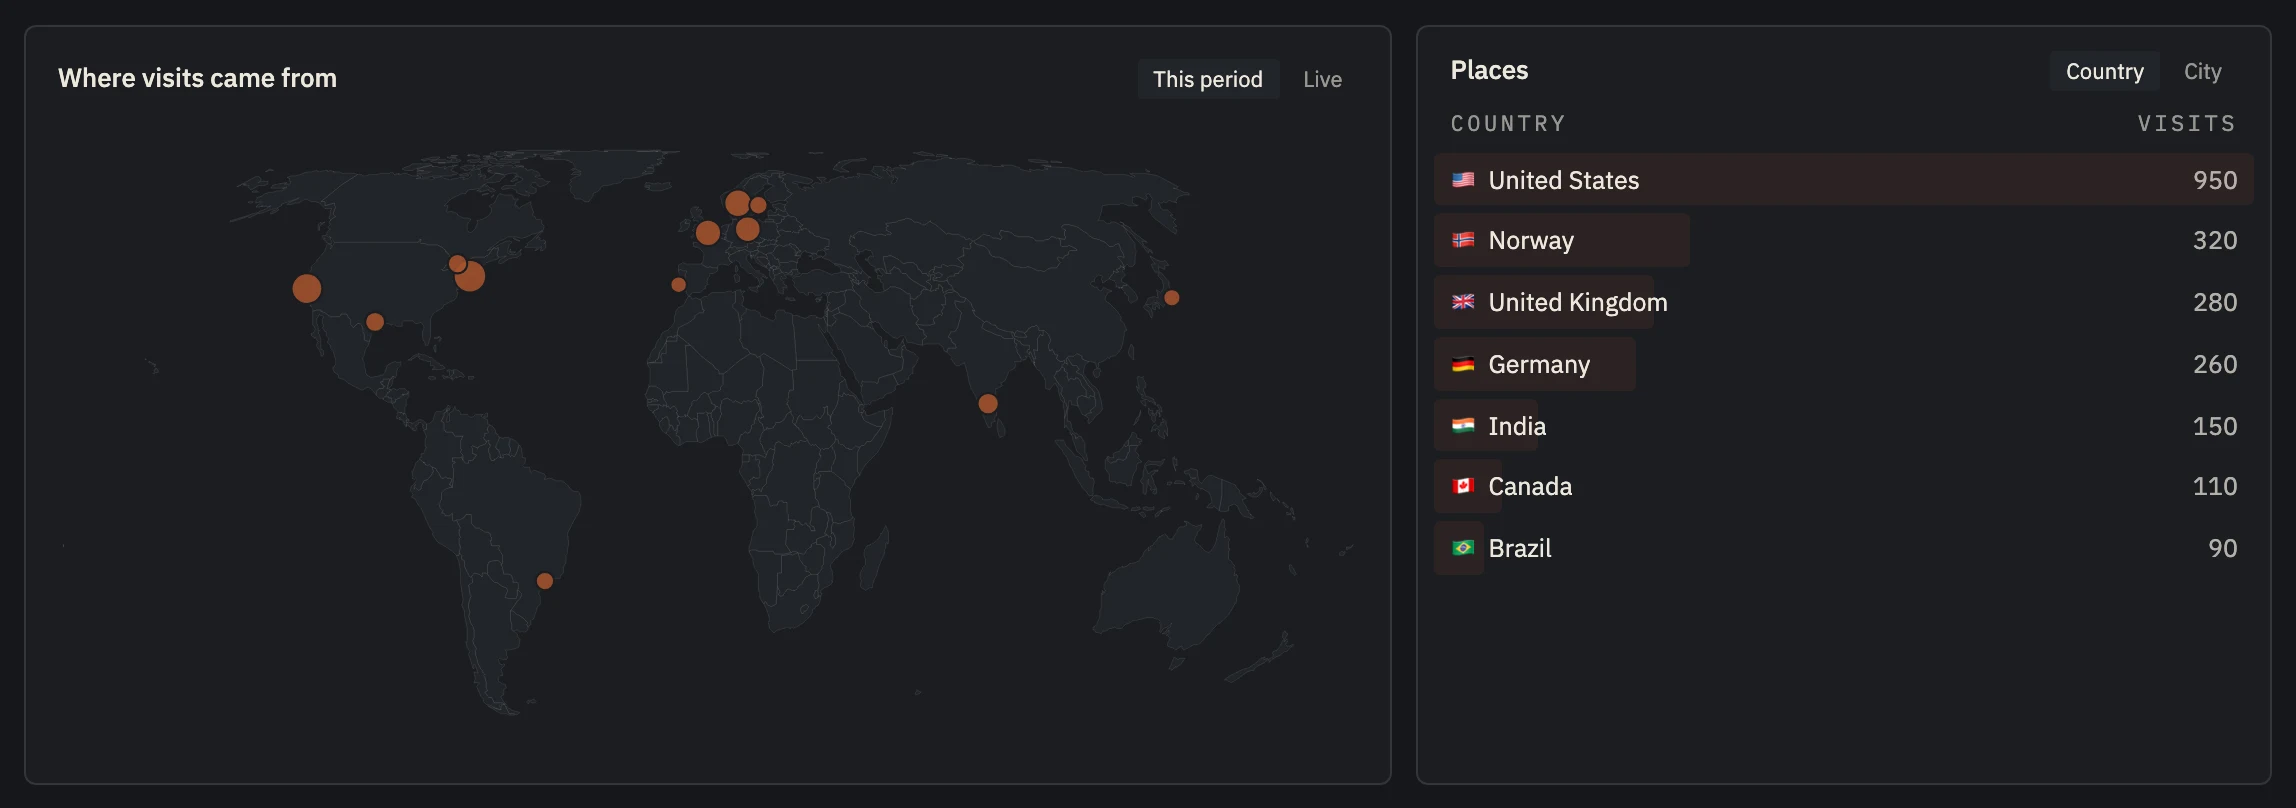Screen dimensions: 2296x808
Task: Click the map marker in Texas
Action: pyautogui.click(x=375, y=322)
